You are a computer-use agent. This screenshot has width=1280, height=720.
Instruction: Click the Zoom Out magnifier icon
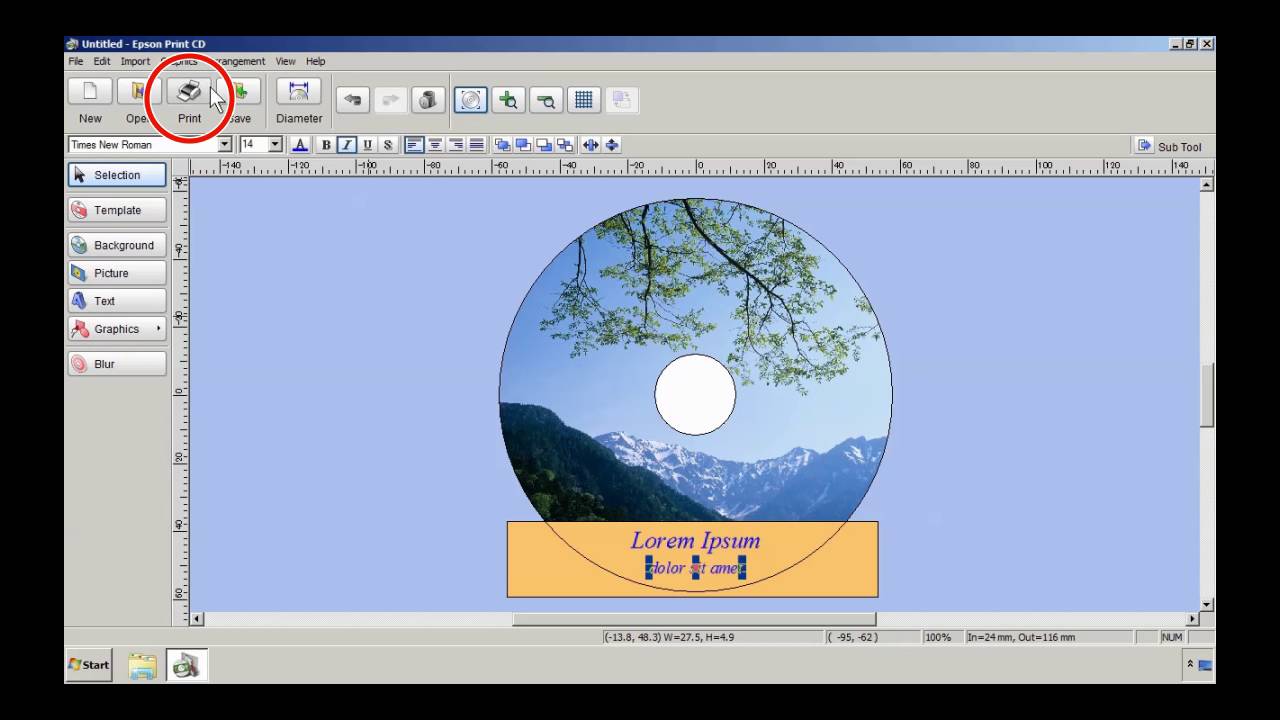(546, 99)
